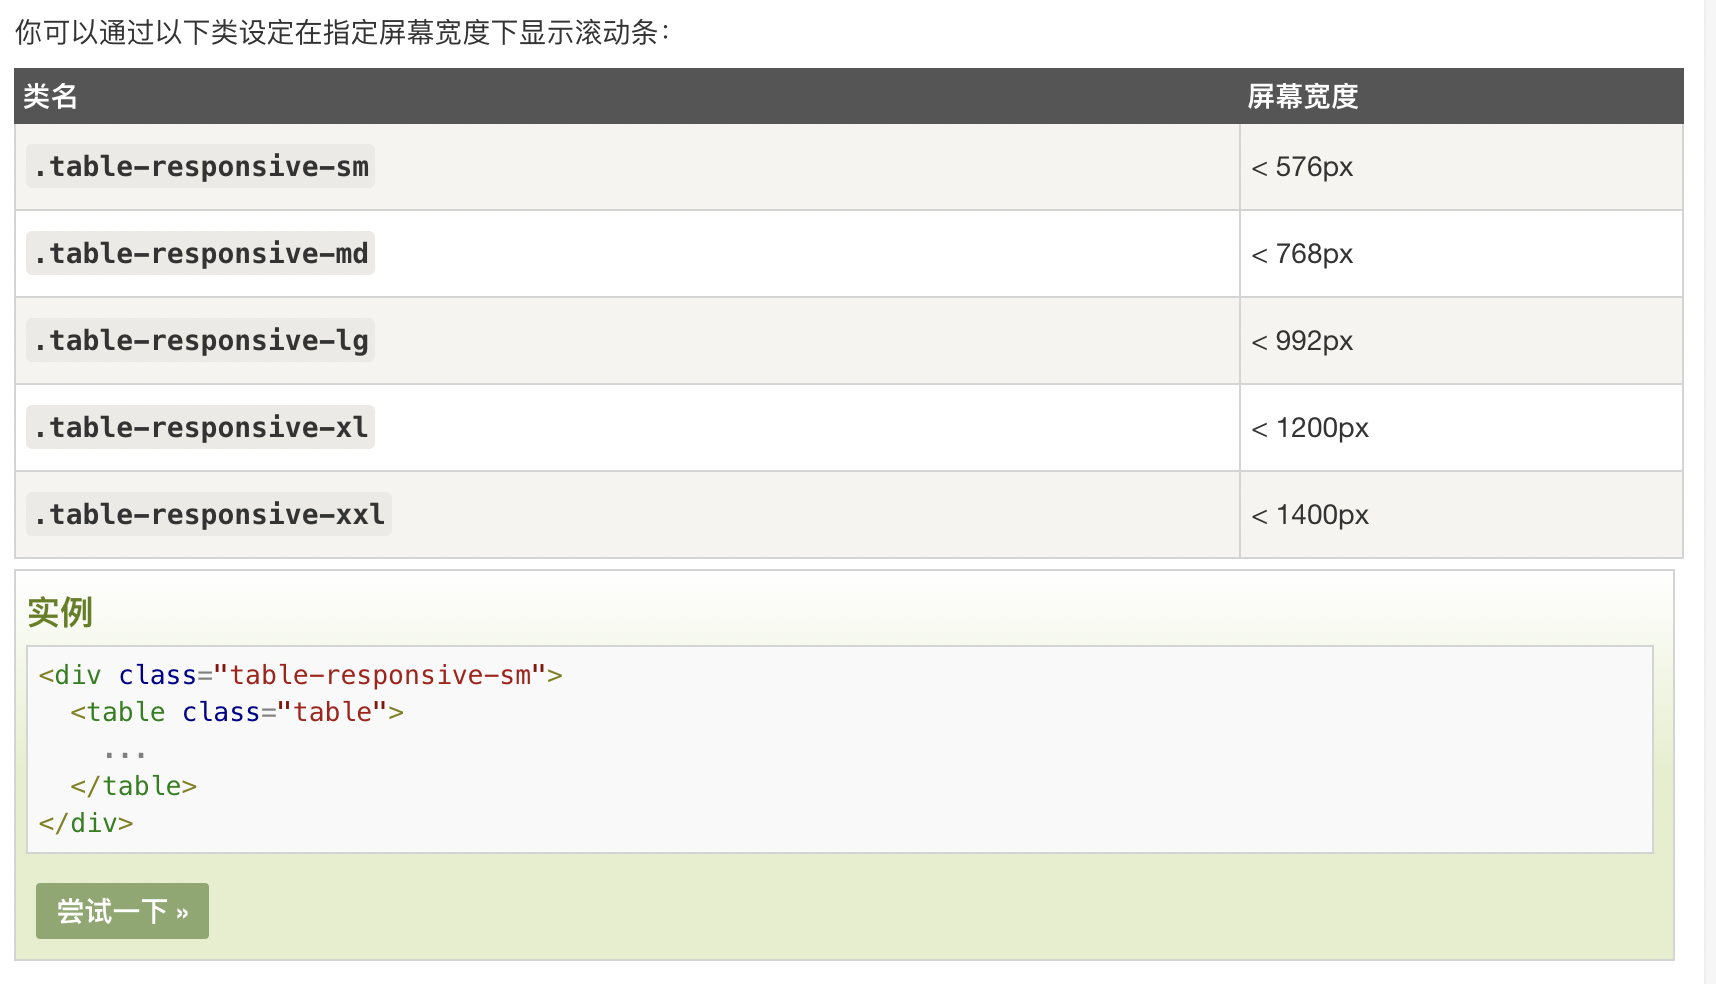Click the 实例 example heading
This screenshot has width=1716, height=984.
(x=60, y=612)
